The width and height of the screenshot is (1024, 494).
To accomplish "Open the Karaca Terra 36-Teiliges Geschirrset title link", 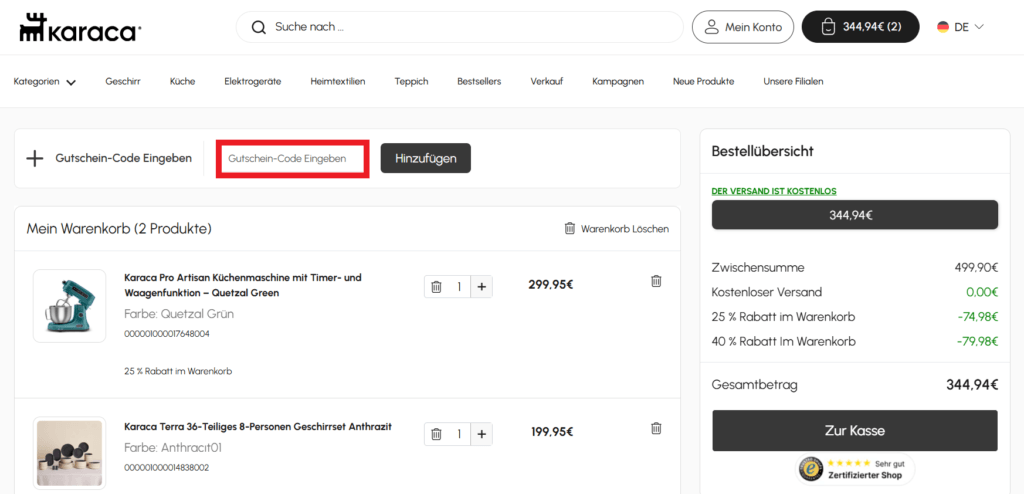I will point(258,427).
